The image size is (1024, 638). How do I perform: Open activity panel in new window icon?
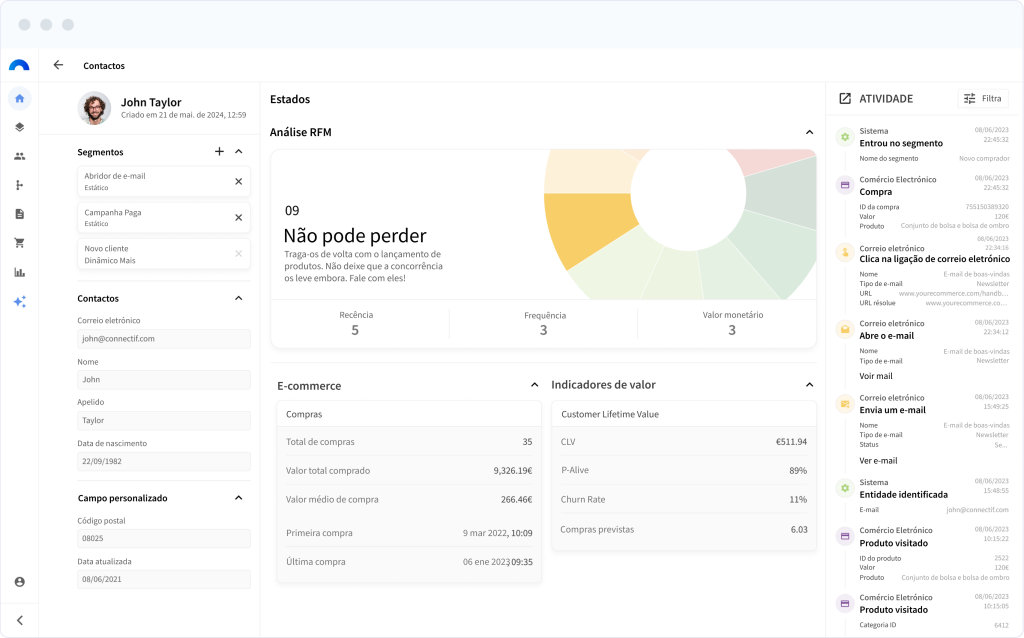pos(845,98)
